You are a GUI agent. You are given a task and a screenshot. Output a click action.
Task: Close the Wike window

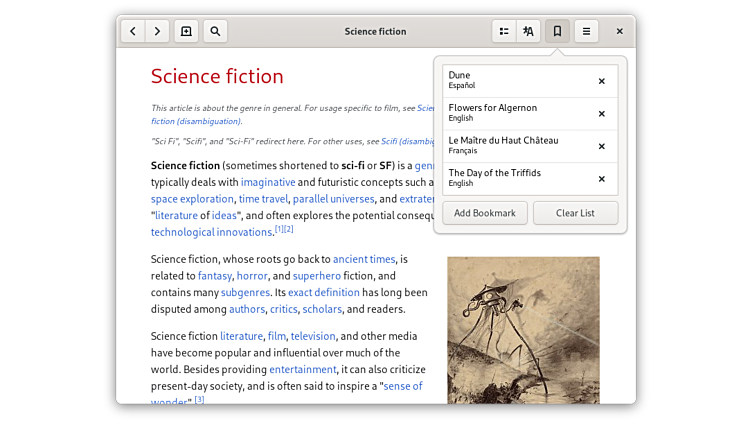point(620,31)
